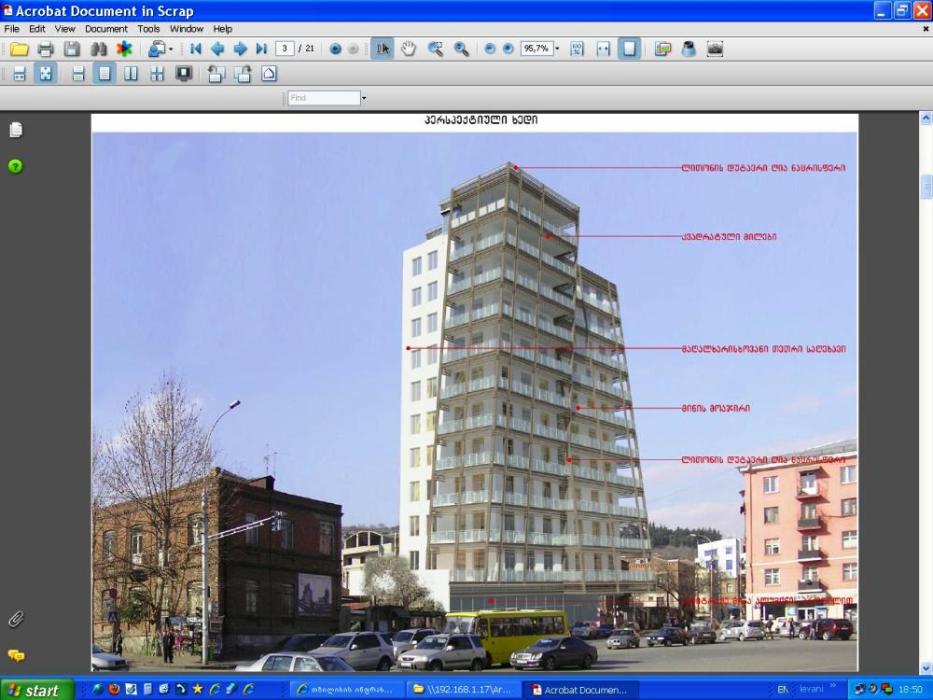Viewport: 933px width, 700px height.
Task: Click the binoculars Search icon
Action: (x=98, y=49)
